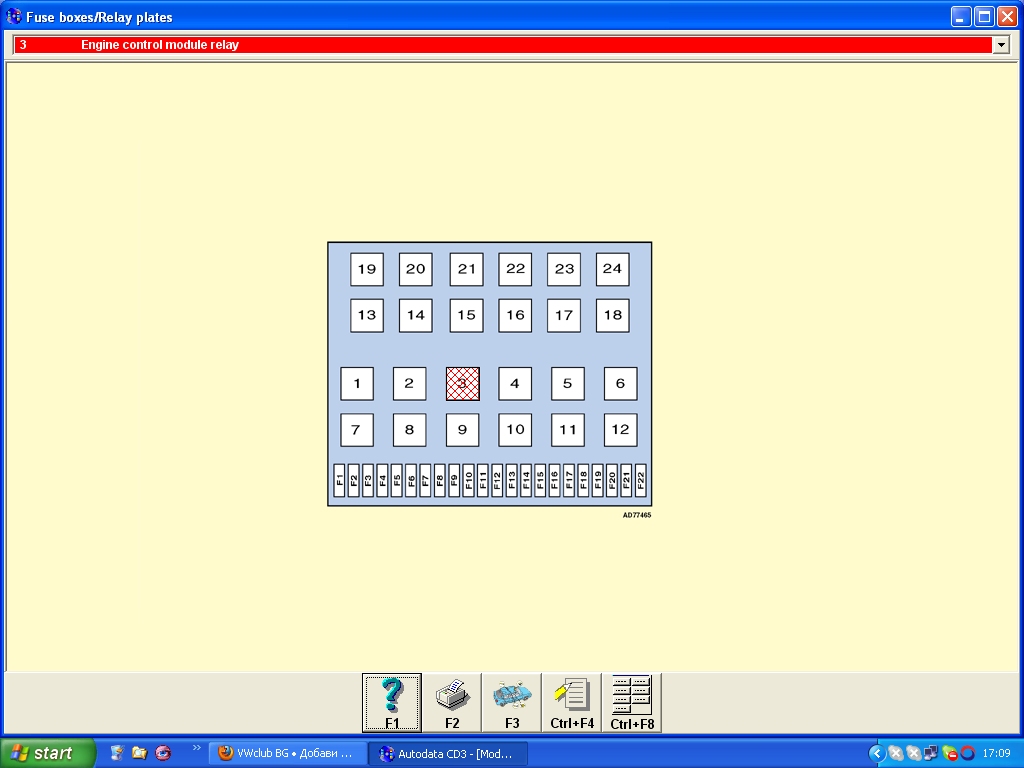
Task: Open Help with the F1 question mark button
Action: (392, 702)
